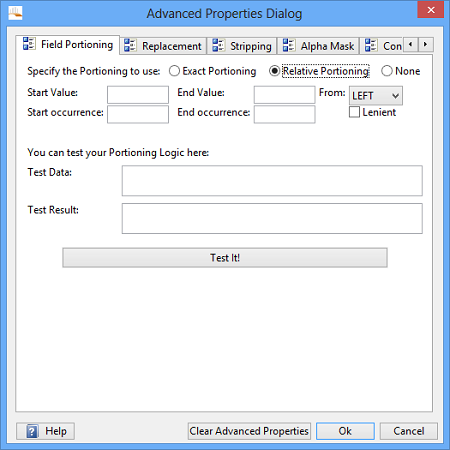Click the Alpha Mask tab icon
The height and width of the screenshot is (450, 450).
coord(289,45)
